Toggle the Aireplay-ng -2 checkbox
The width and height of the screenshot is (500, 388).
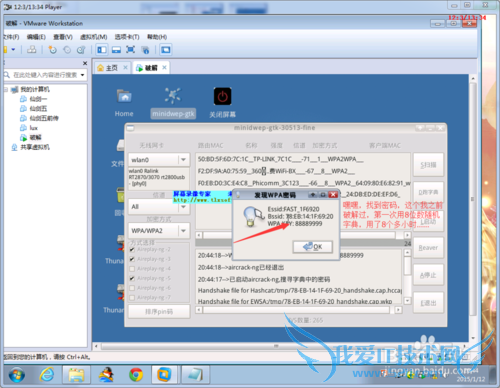pos(132,249)
